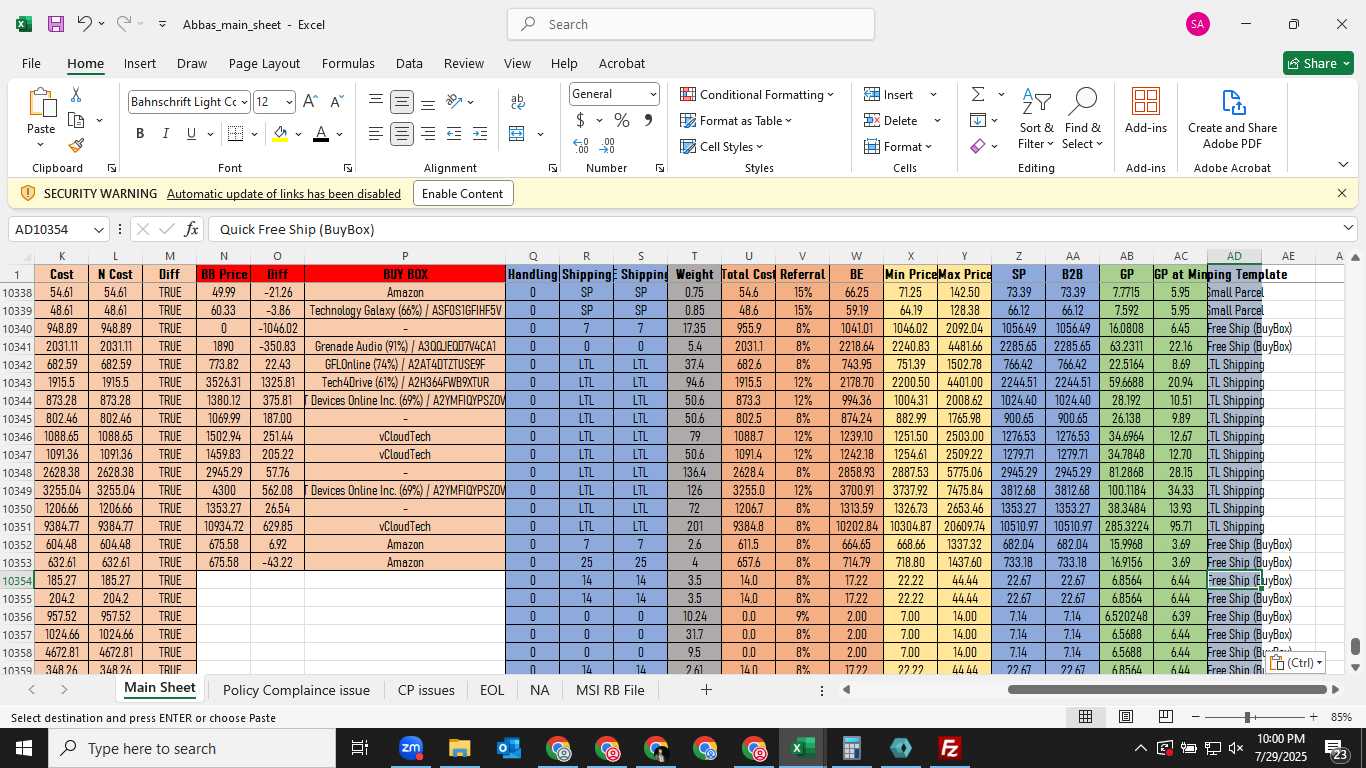1366x768 pixels.
Task: Click the AutoSum sigma icon
Action: 977,94
